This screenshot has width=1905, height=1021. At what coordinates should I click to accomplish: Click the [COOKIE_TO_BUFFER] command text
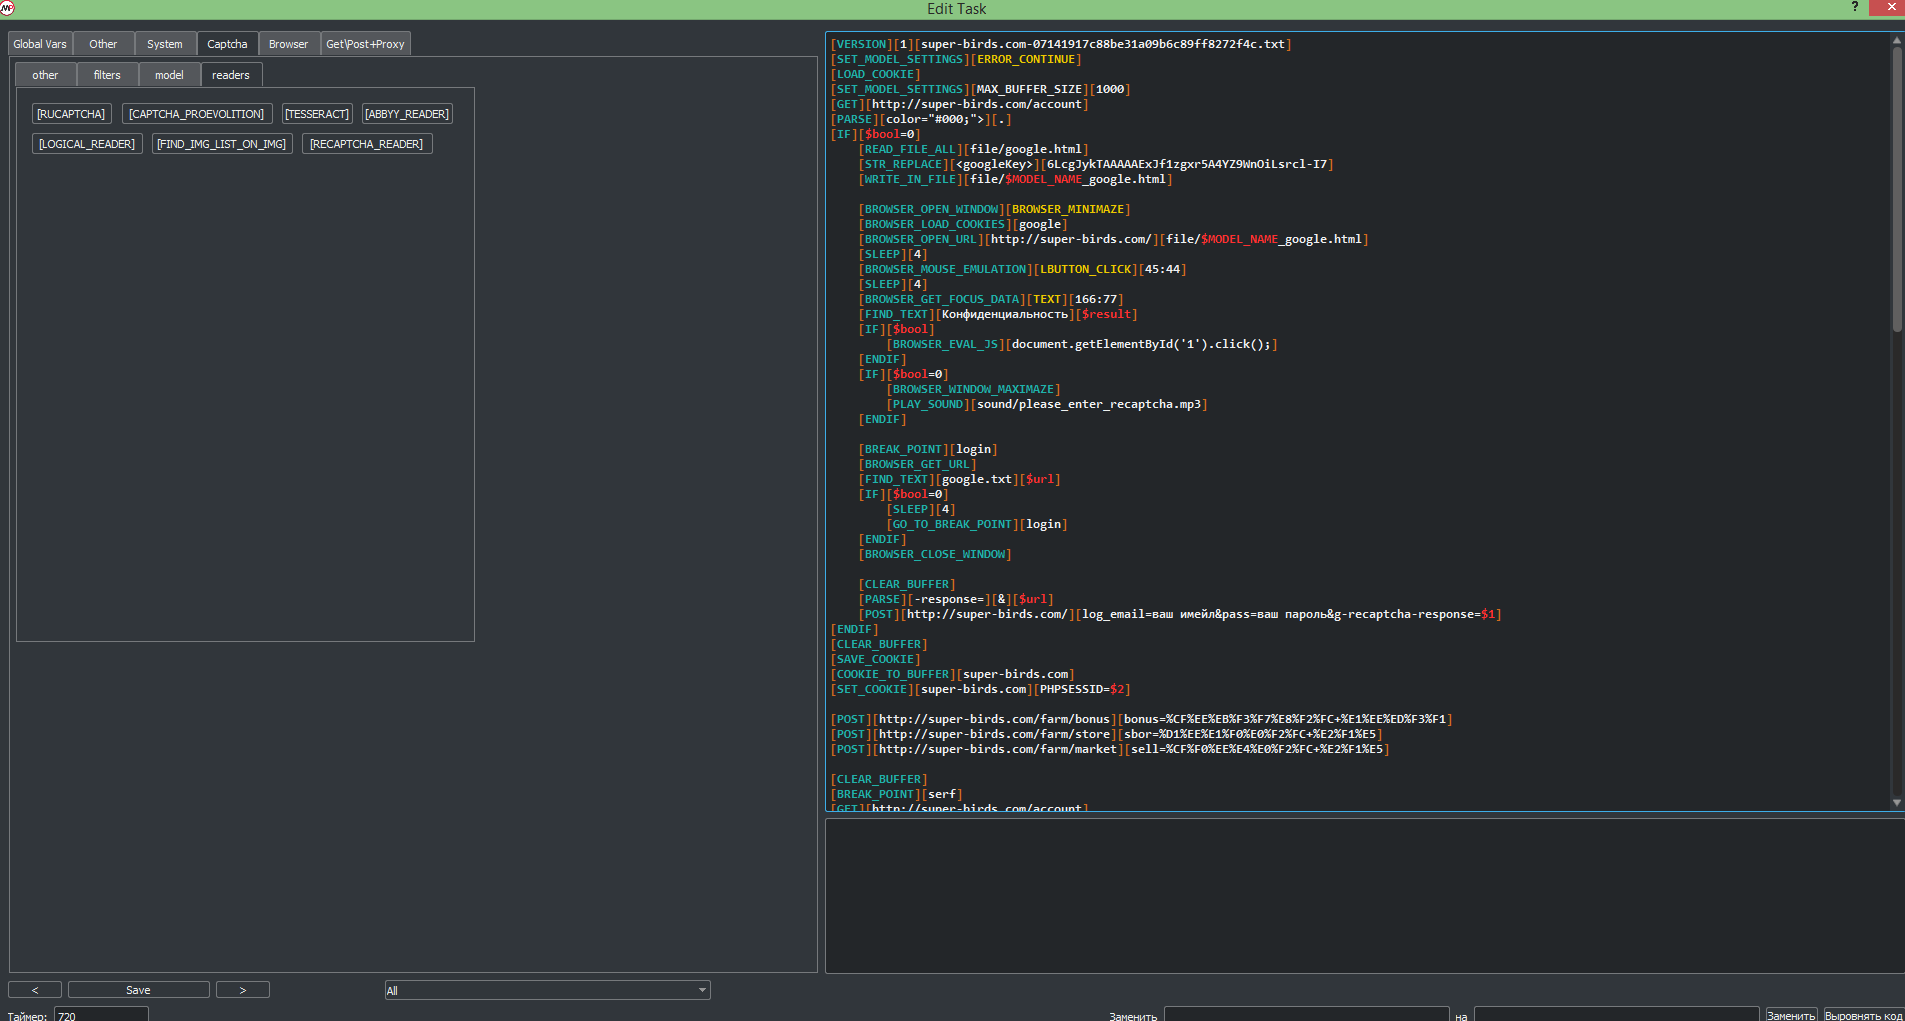(x=893, y=674)
